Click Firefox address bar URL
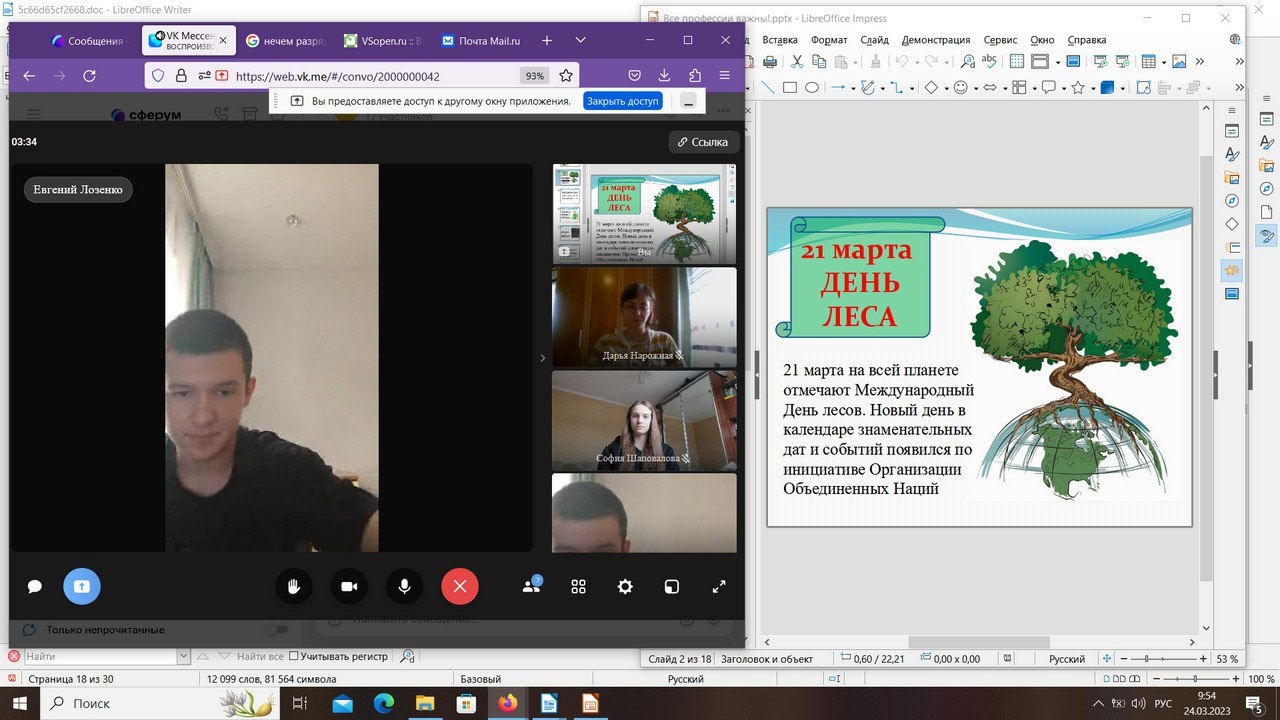This screenshot has height=720, width=1280. [x=338, y=75]
